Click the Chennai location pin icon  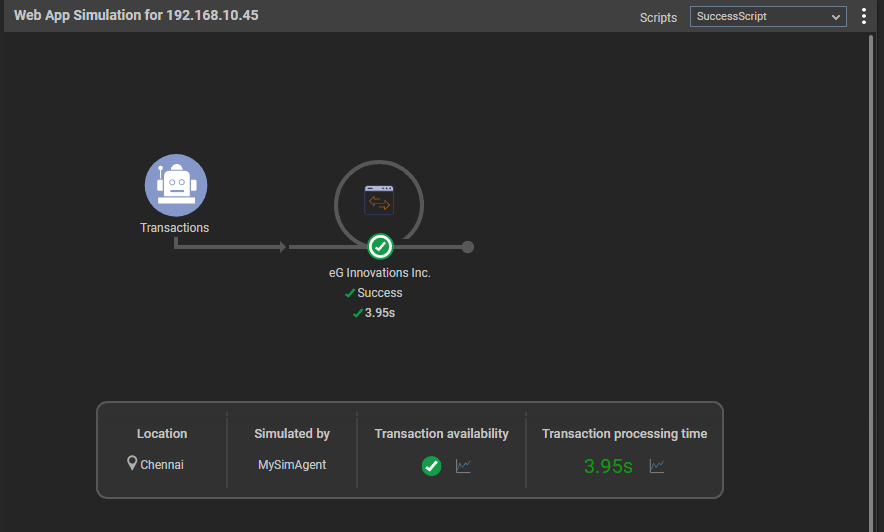(132, 463)
